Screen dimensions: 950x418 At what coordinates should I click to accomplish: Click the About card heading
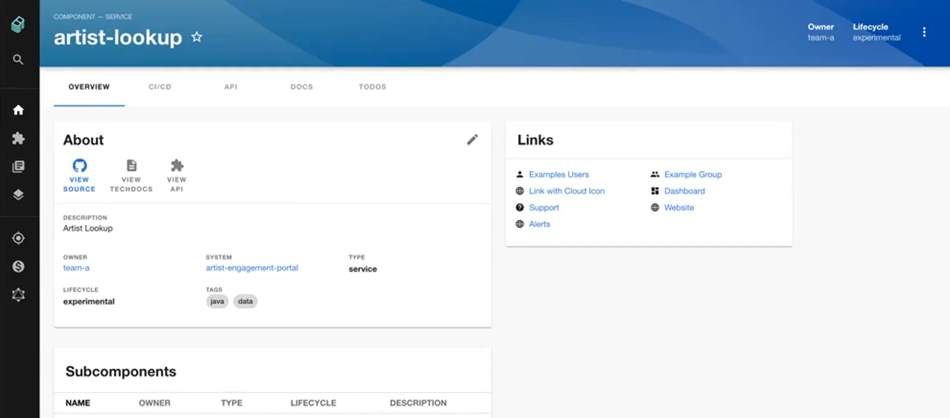coord(84,140)
